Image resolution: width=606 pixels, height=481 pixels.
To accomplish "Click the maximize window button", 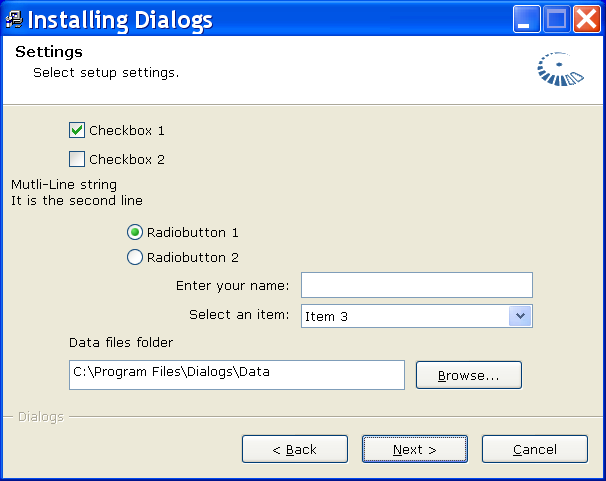I will (x=557, y=19).
